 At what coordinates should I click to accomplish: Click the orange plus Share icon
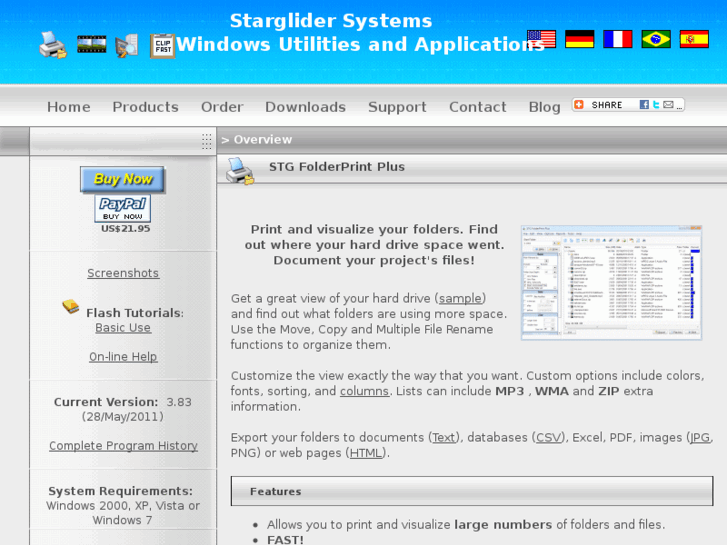579,105
